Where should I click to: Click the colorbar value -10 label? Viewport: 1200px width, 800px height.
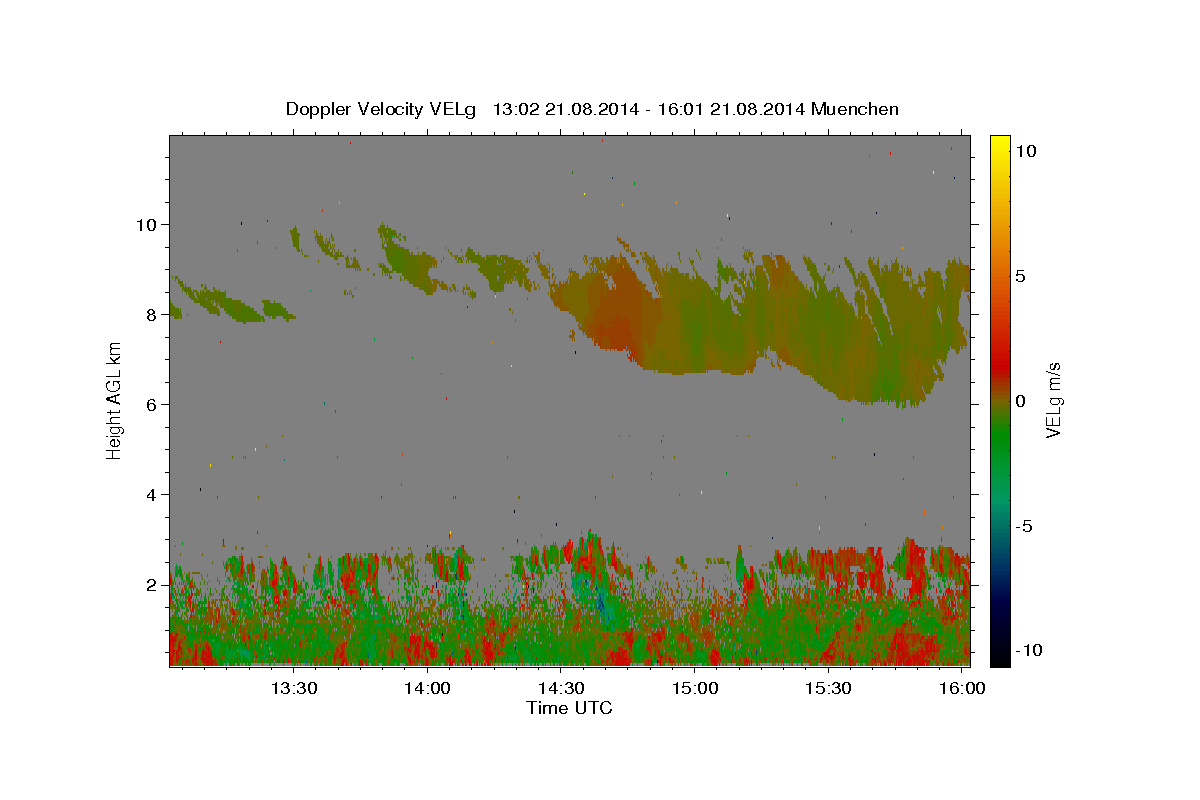(x=1029, y=650)
